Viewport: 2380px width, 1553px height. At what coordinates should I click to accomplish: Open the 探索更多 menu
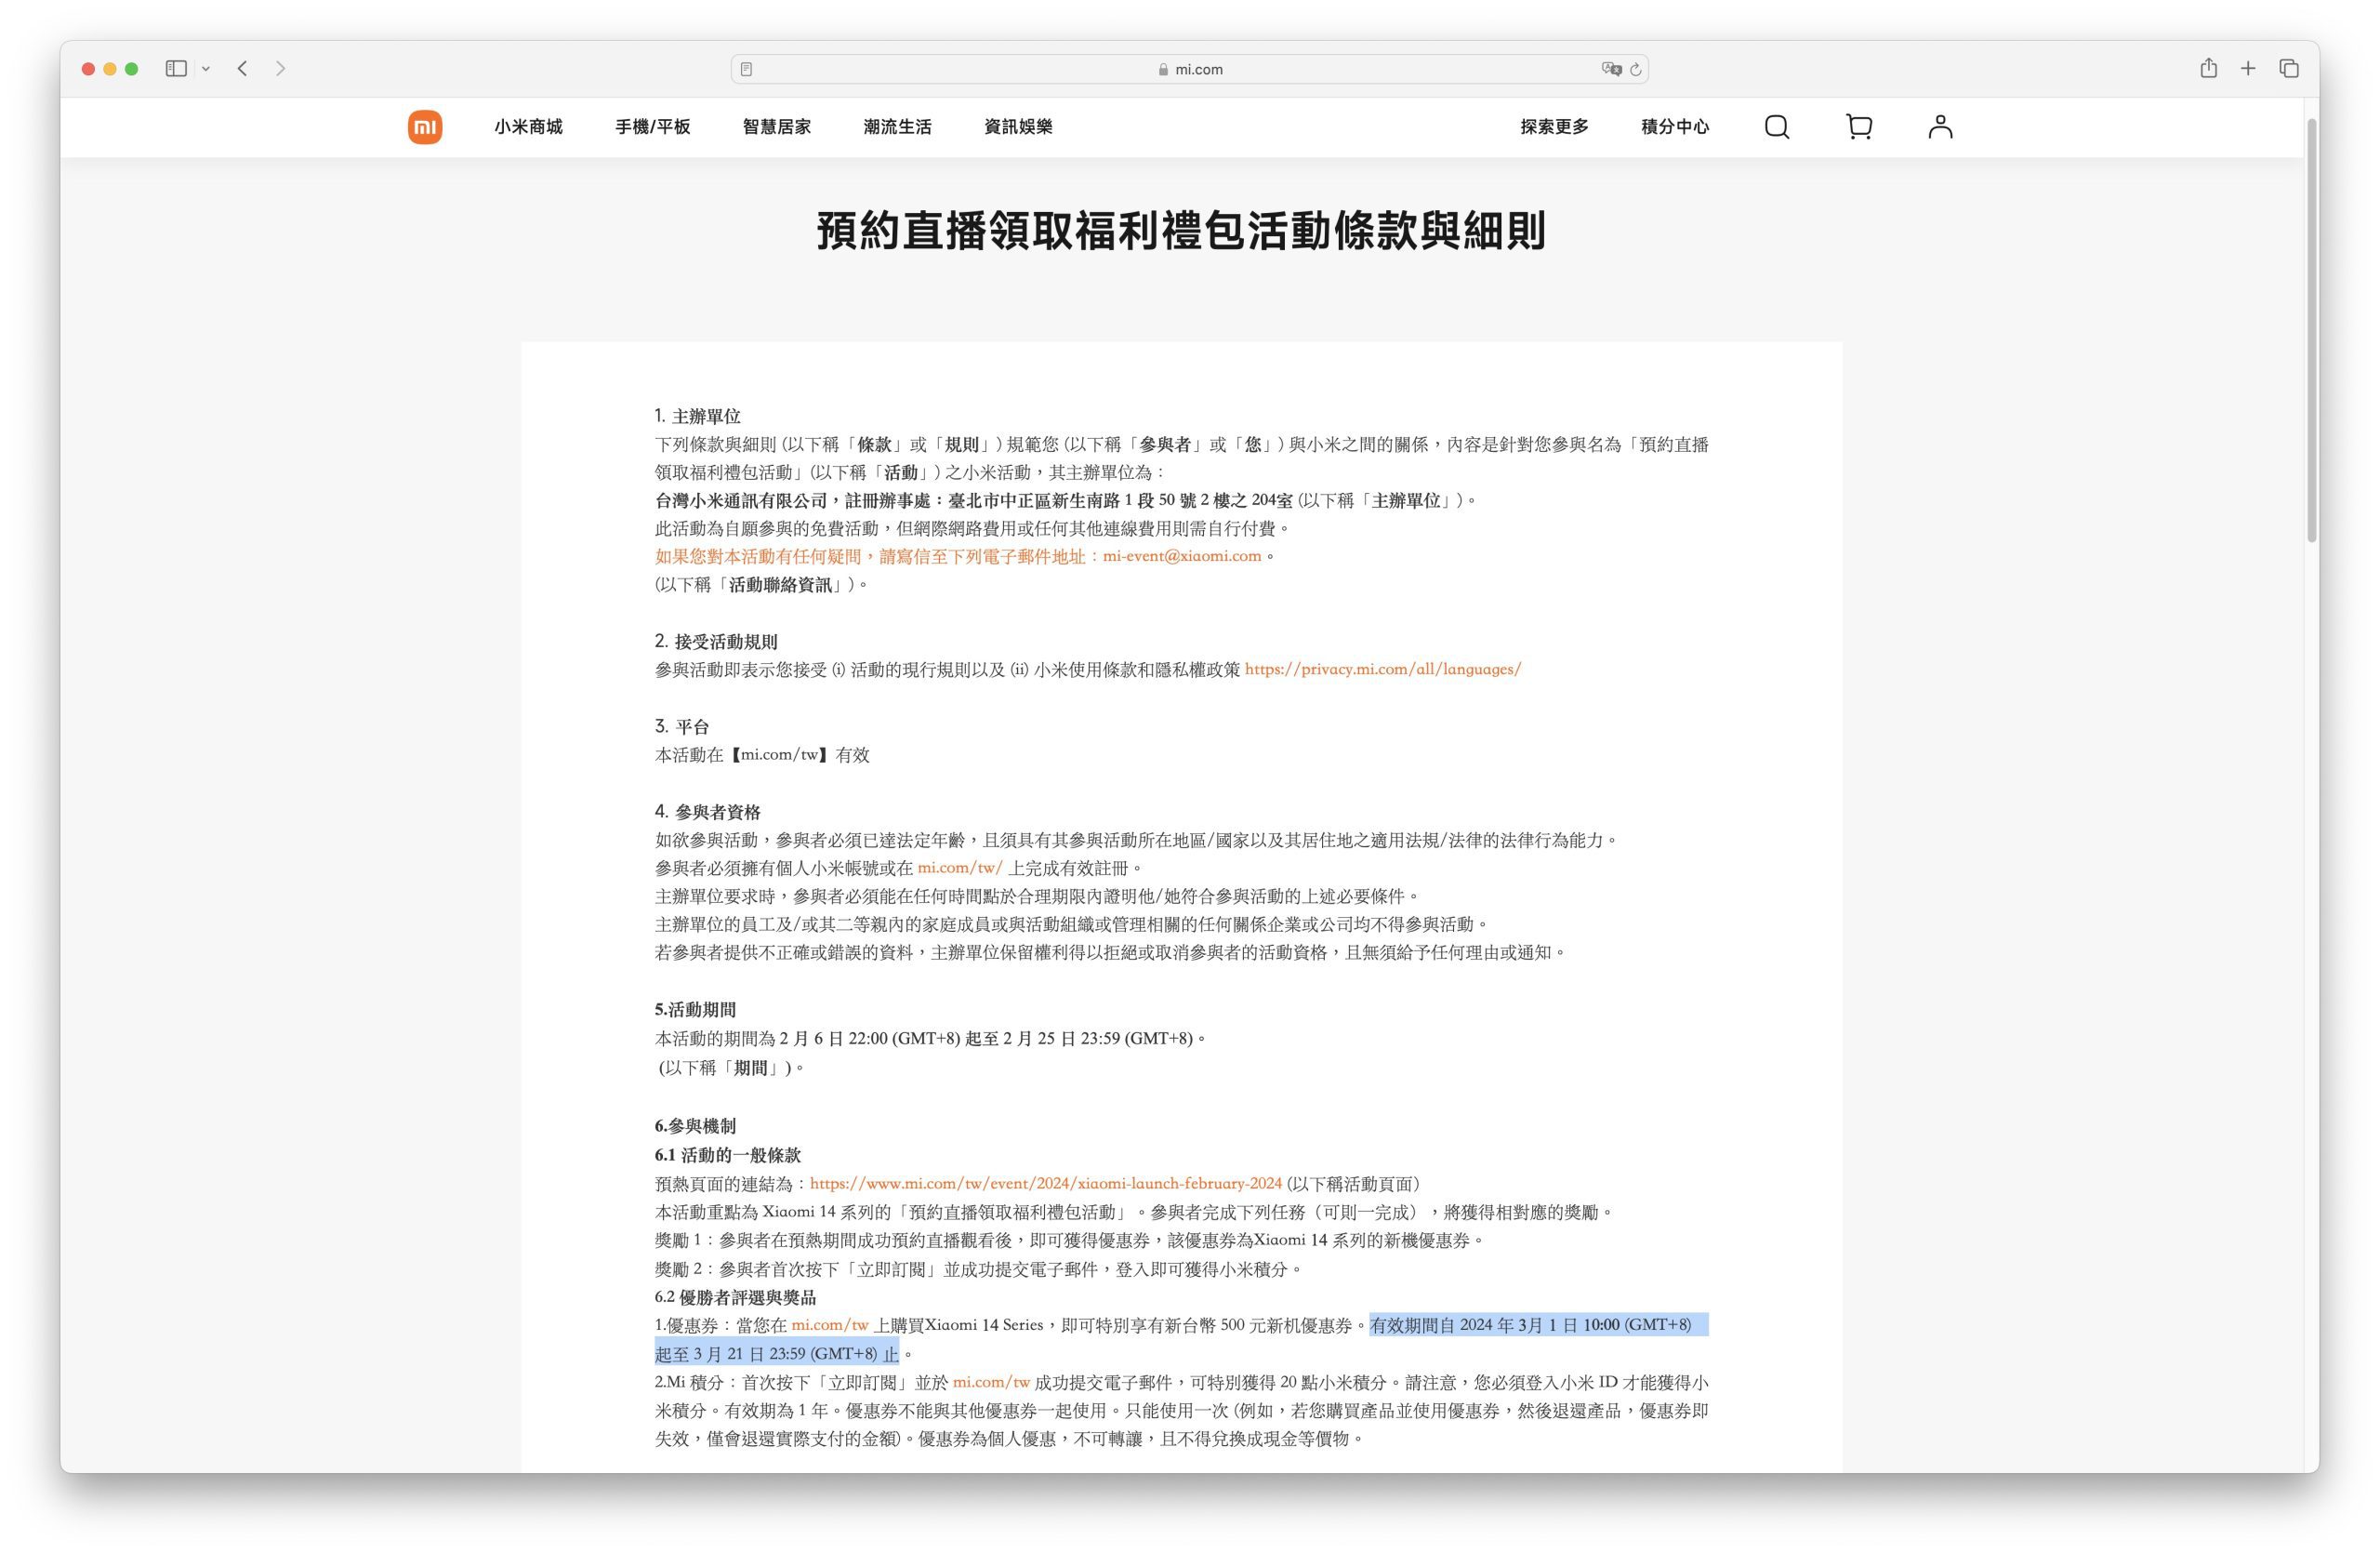tap(1554, 127)
